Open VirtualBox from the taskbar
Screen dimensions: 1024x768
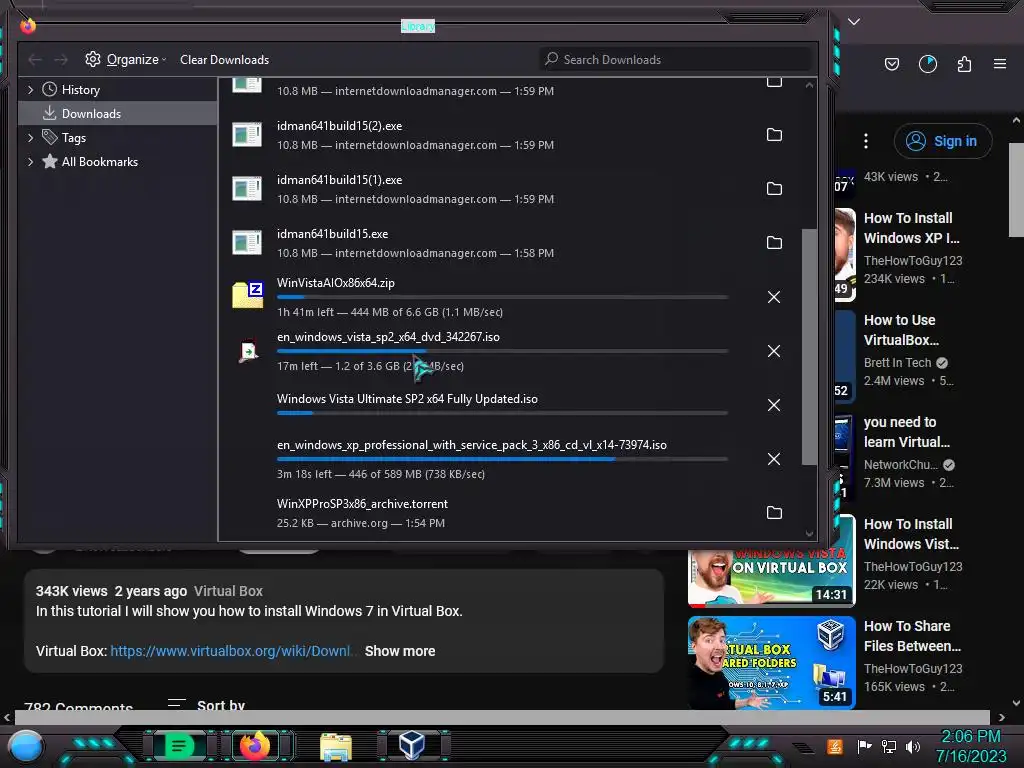click(412, 744)
